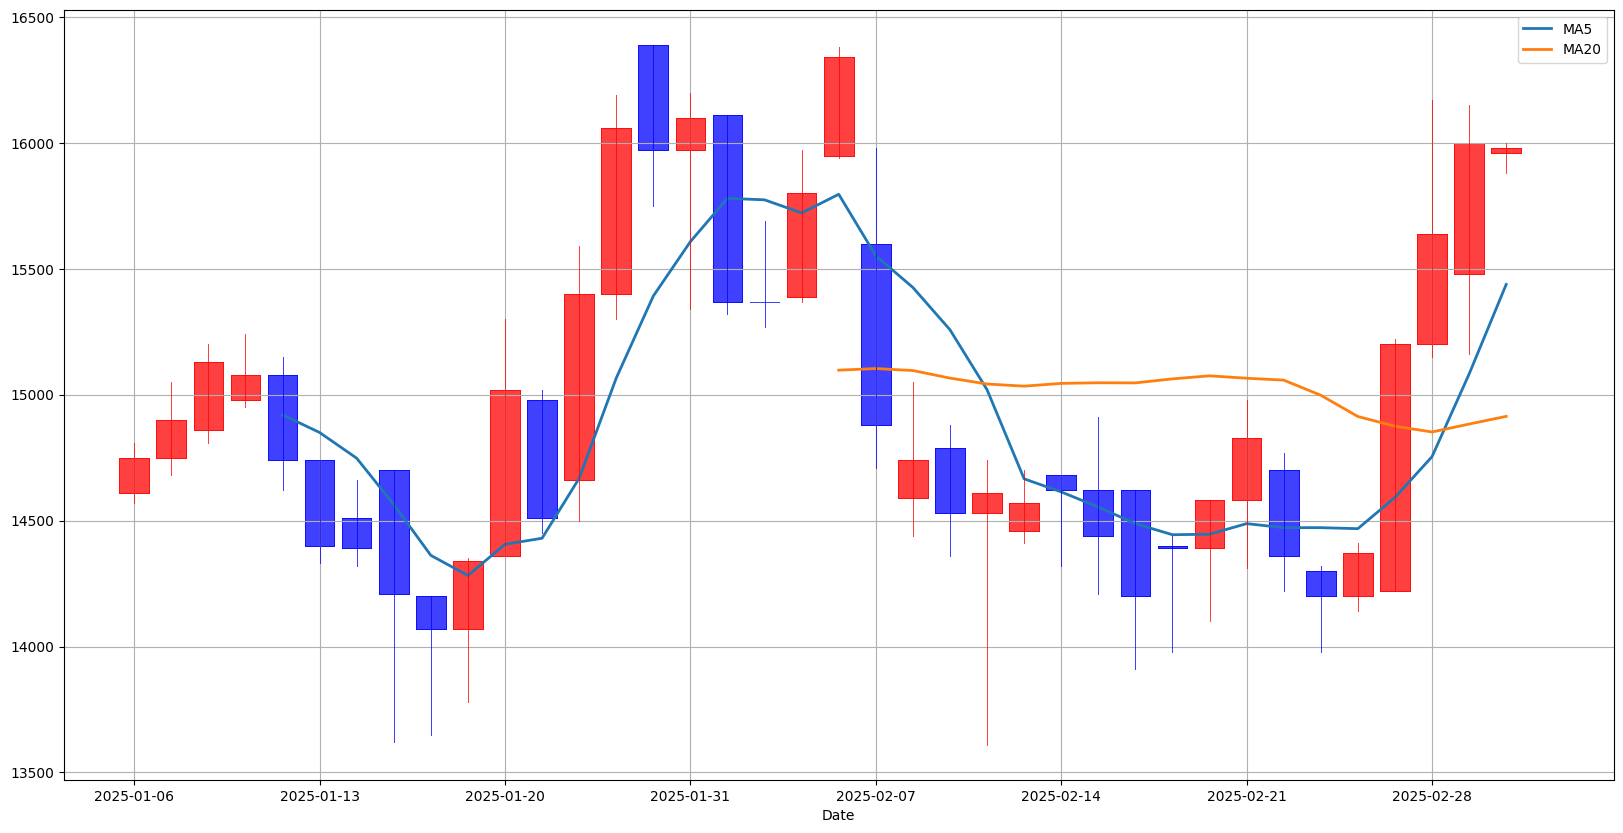The height and width of the screenshot is (833, 1623).
Task: Pick the 2025-02-14 x-axis tick label
Action: tap(1061, 796)
